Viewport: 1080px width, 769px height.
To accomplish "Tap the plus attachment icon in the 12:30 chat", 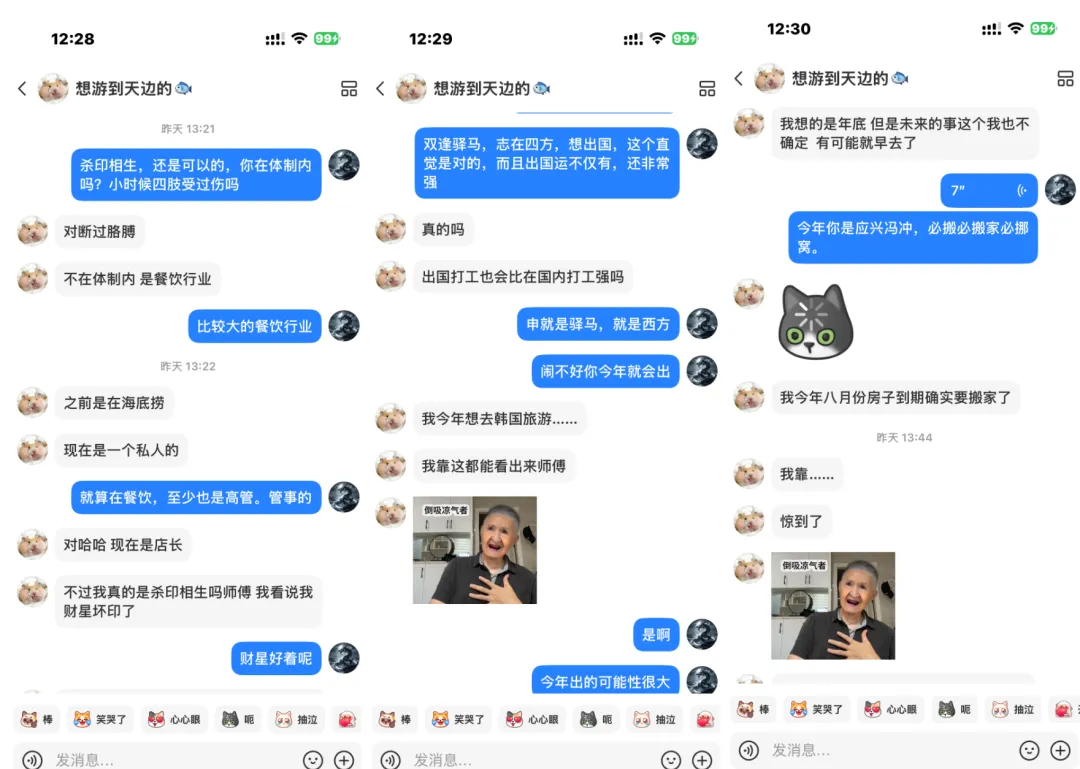I will pyautogui.click(x=1060, y=750).
